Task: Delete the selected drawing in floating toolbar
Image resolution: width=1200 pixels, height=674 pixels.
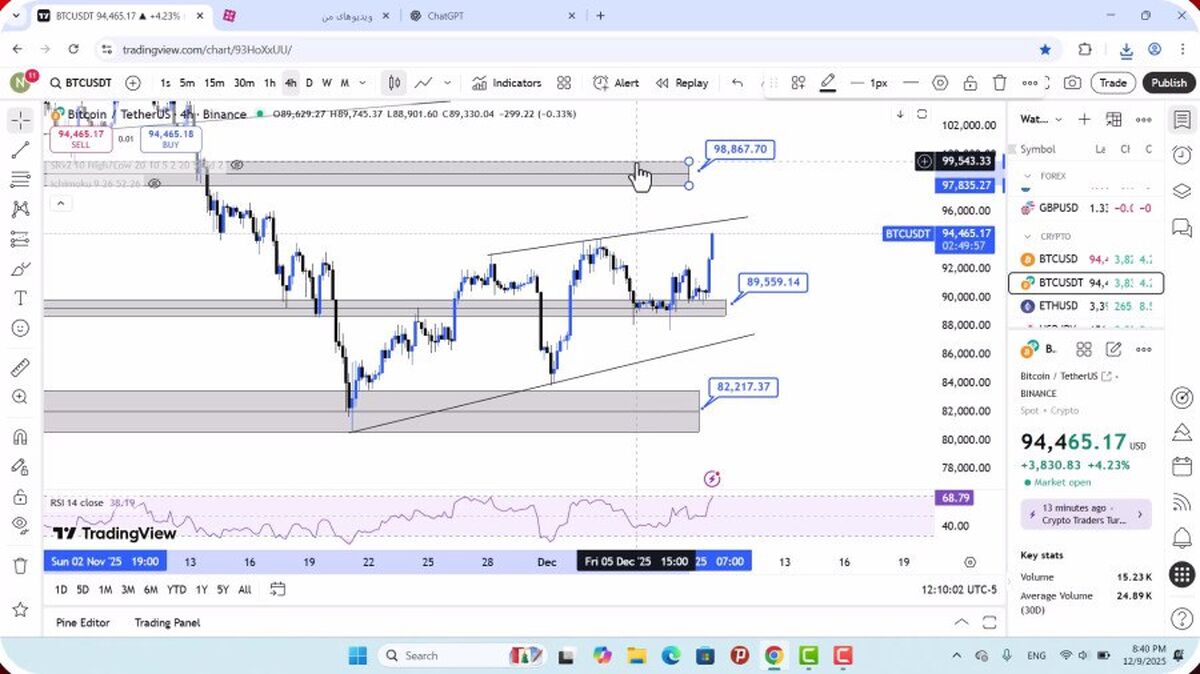Action: pyautogui.click(x=1000, y=83)
